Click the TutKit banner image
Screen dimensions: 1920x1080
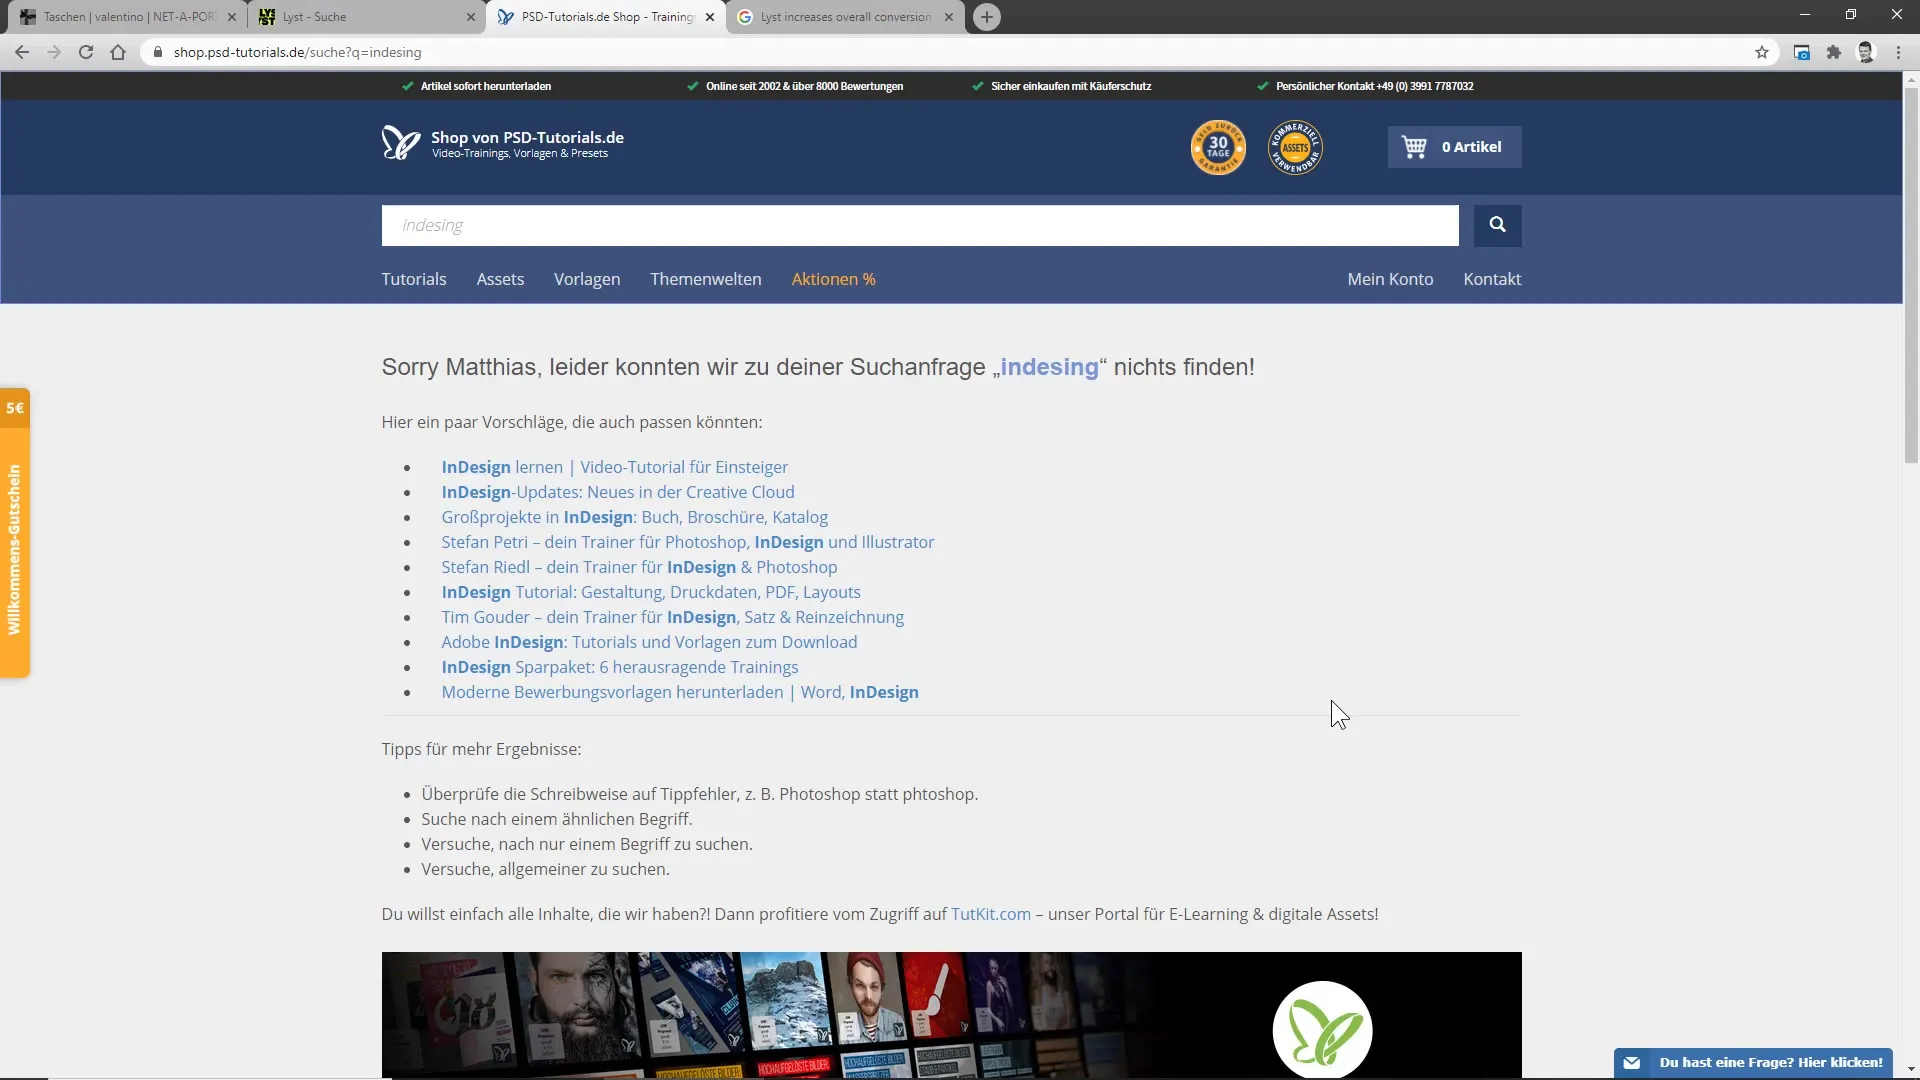pyautogui.click(x=951, y=1015)
